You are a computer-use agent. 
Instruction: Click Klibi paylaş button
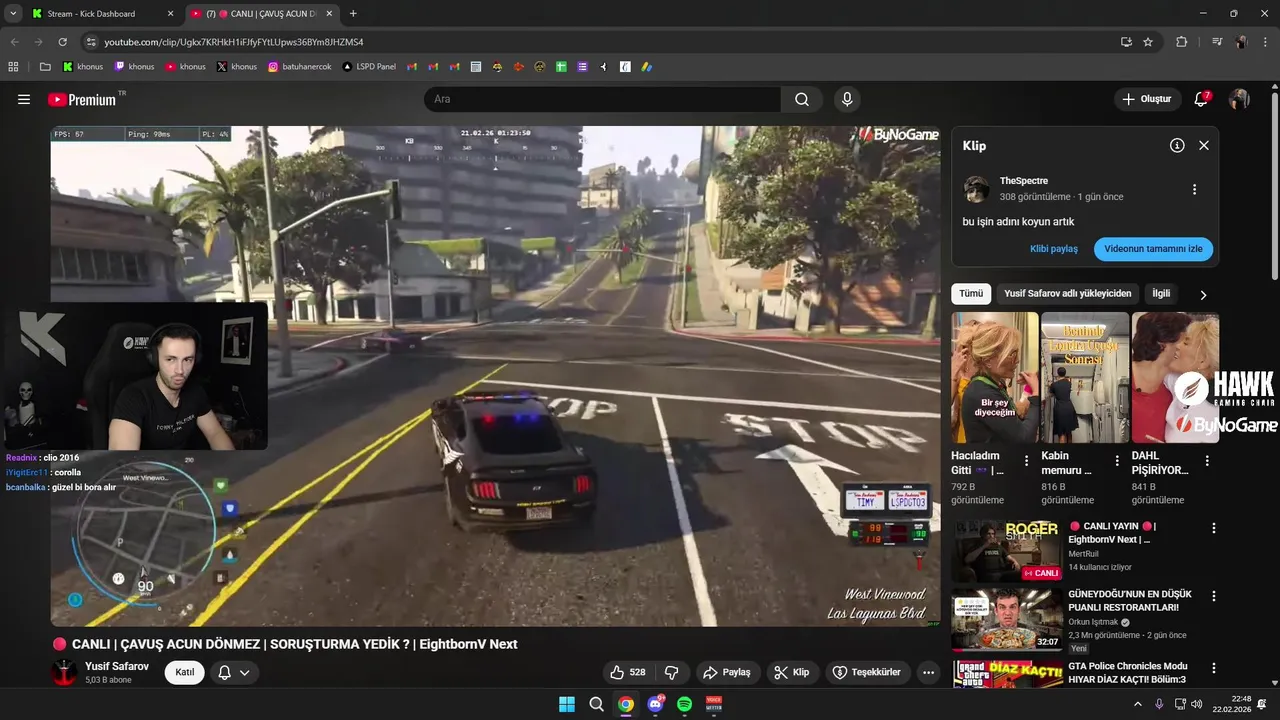click(x=1054, y=249)
